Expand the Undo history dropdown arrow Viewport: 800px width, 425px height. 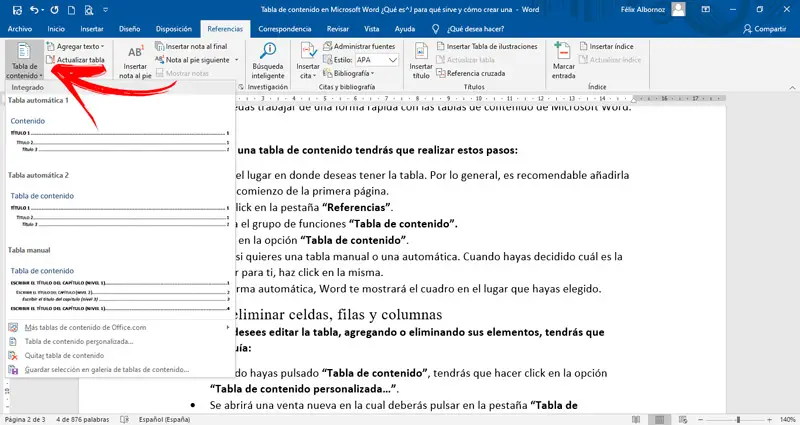[x=43, y=10]
